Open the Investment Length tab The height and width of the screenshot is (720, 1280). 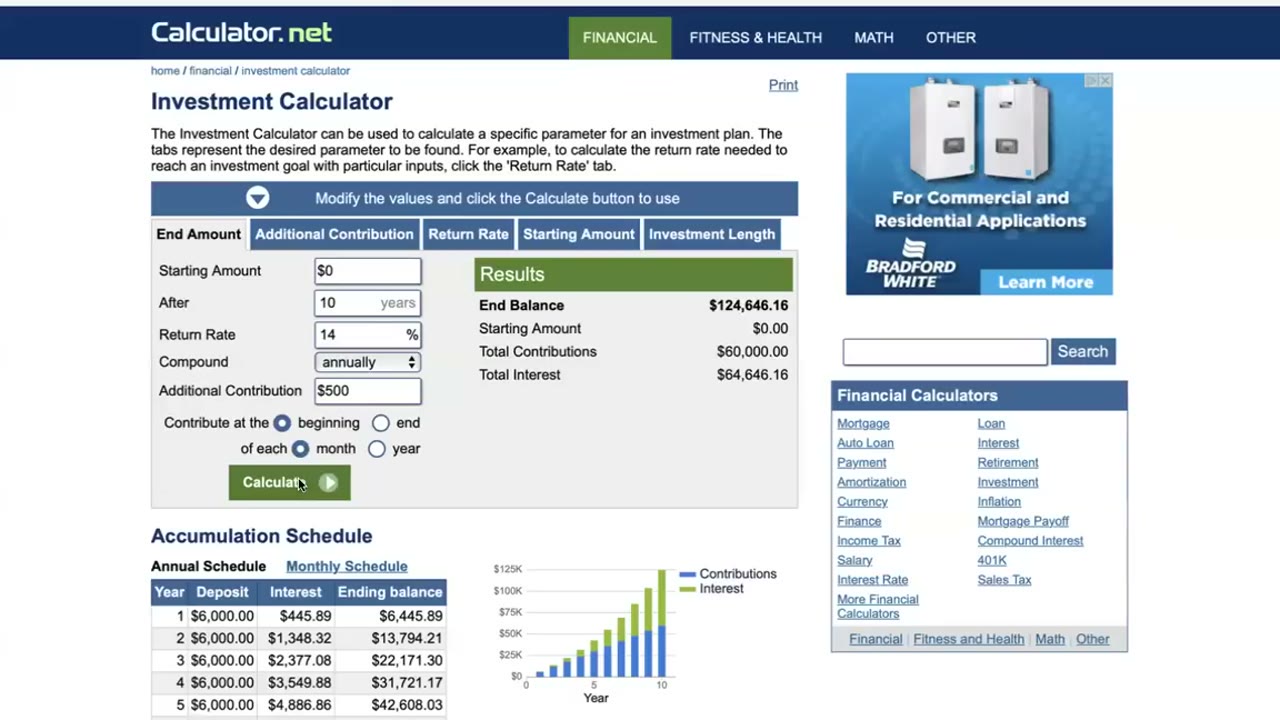click(712, 234)
